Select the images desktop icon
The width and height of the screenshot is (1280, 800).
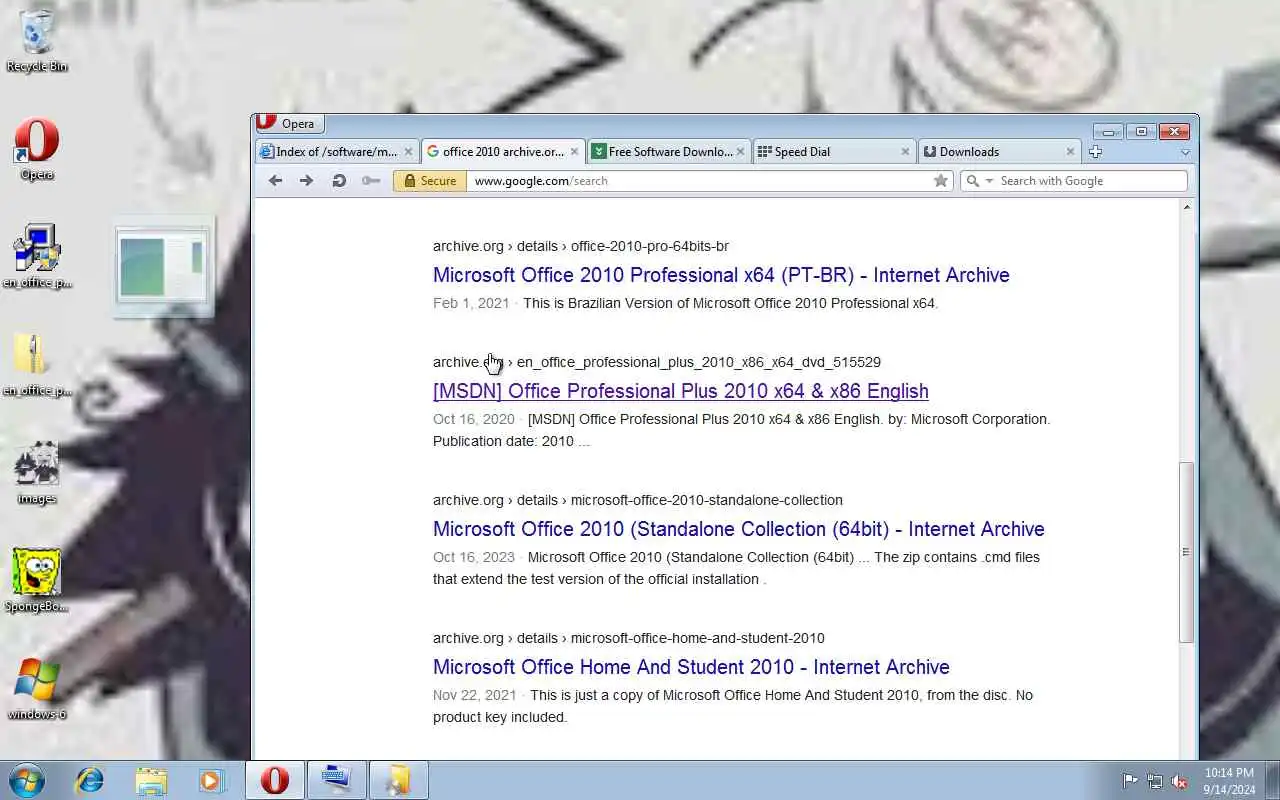[x=37, y=473]
